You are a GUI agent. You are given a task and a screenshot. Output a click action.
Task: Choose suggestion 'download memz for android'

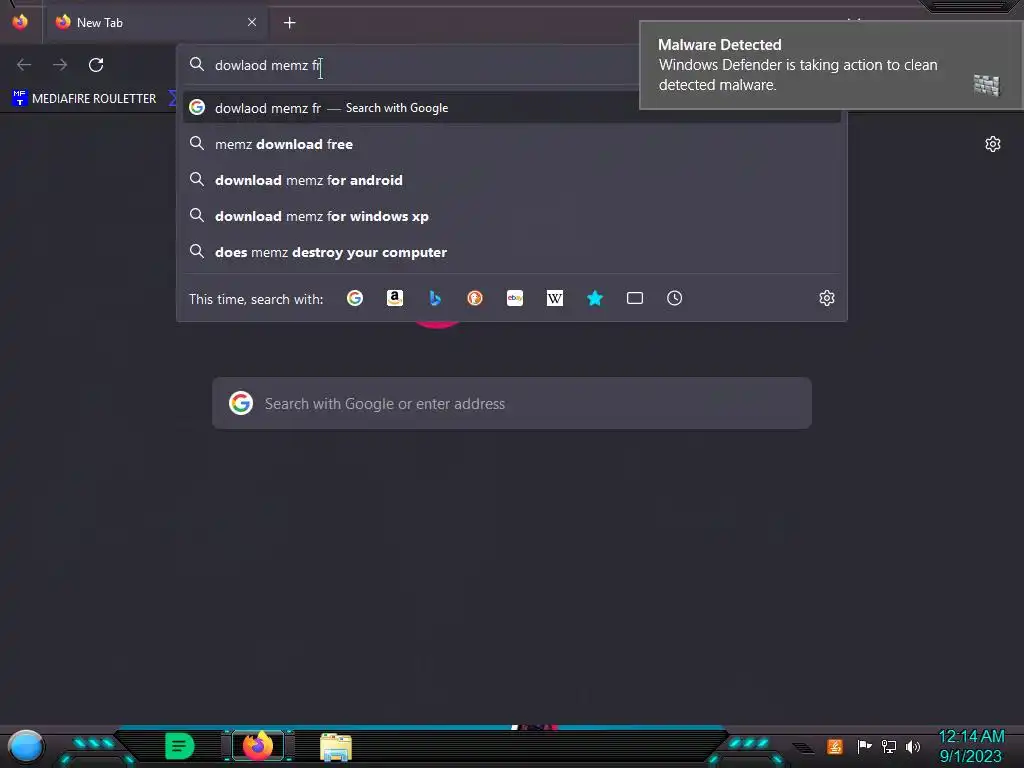[x=512, y=180]
